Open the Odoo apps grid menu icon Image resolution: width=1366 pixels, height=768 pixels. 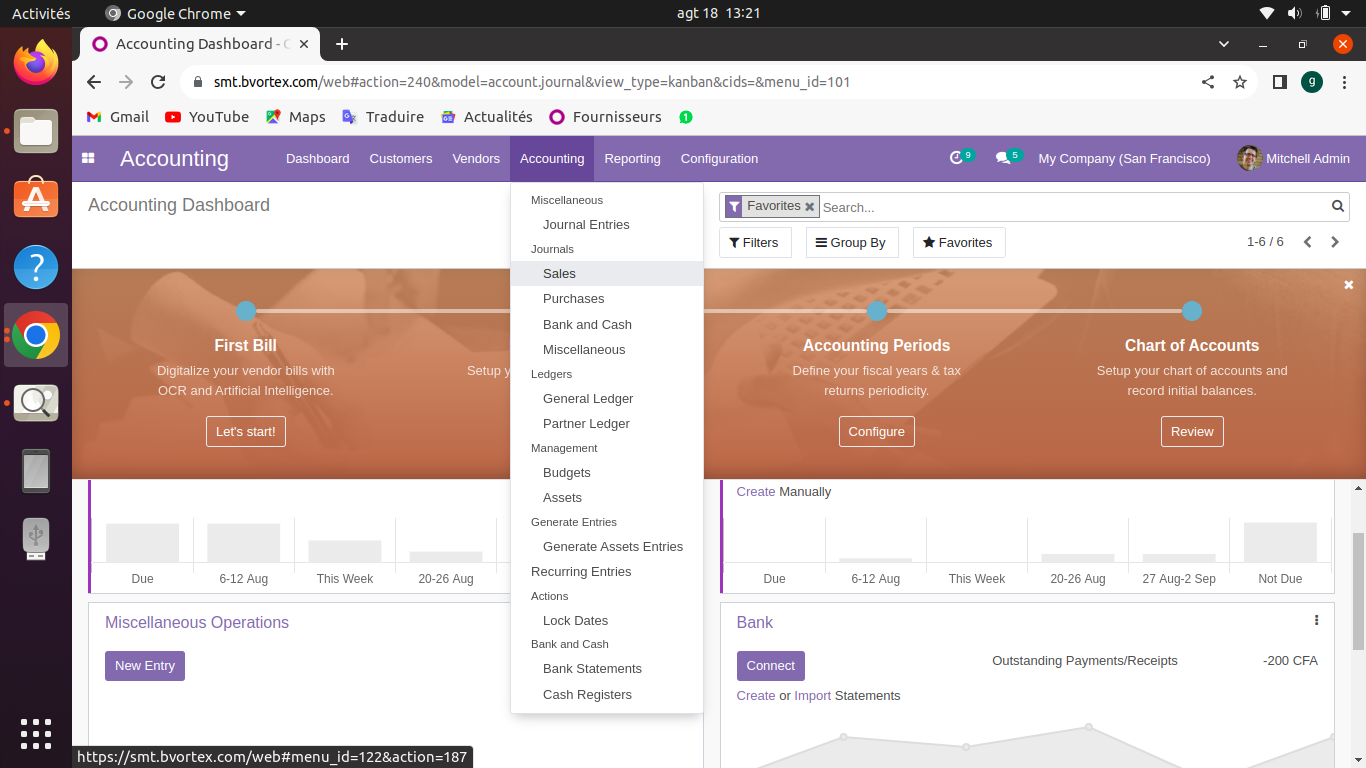coord(88,158)
